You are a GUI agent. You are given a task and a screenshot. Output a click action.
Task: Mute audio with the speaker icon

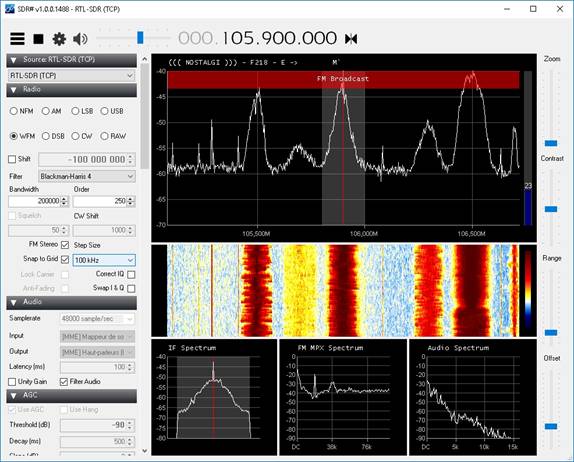tap(80, 39)
